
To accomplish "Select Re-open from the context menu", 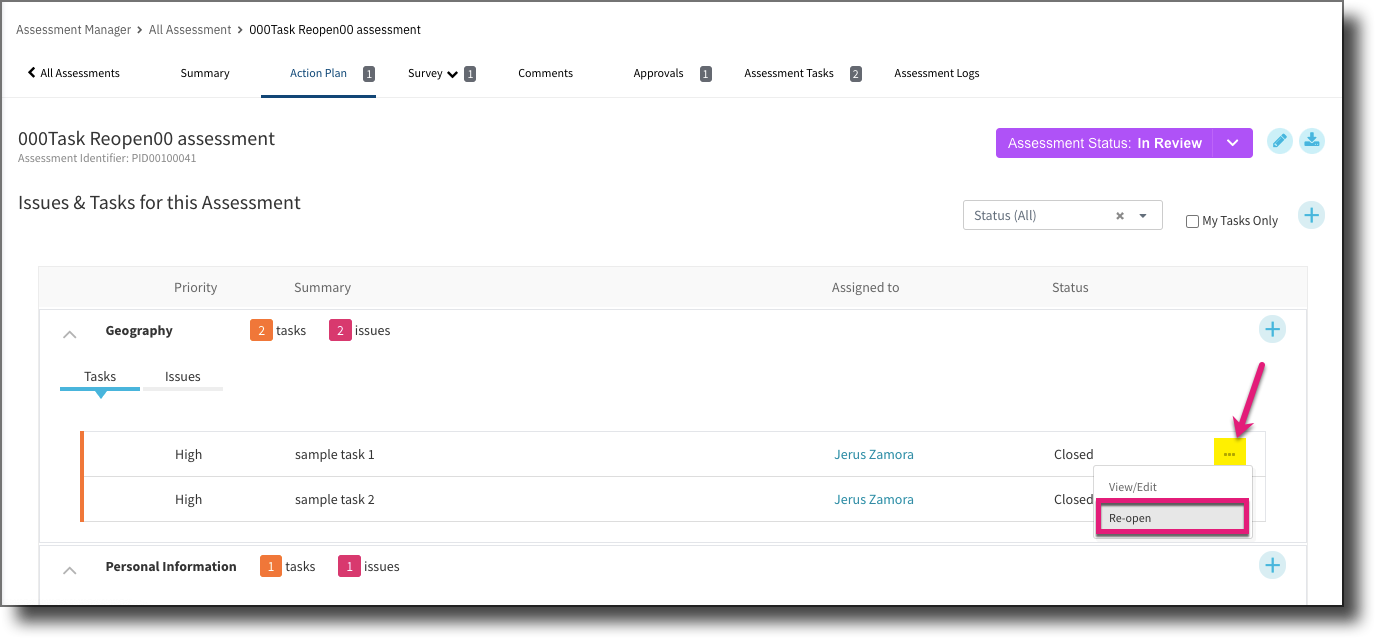I will click(x=1171, y=518).
